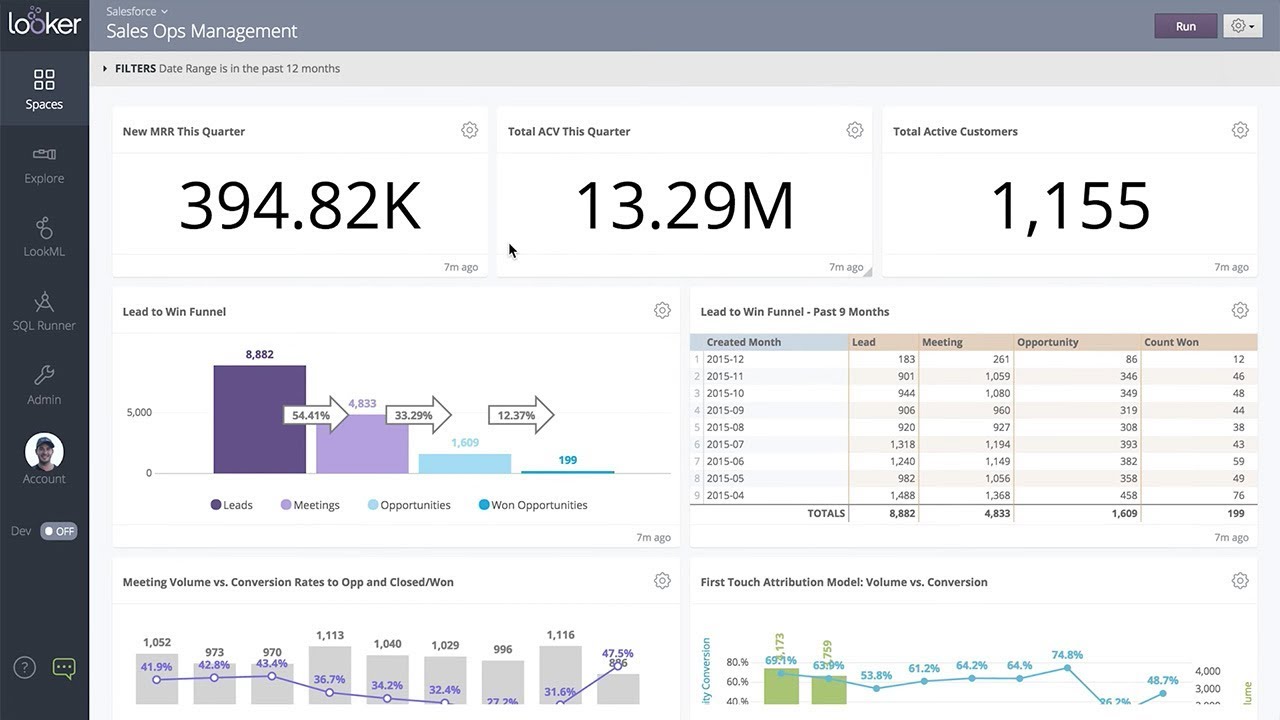
Task: Toggle Dev mode on
Action: click(58, 531)
